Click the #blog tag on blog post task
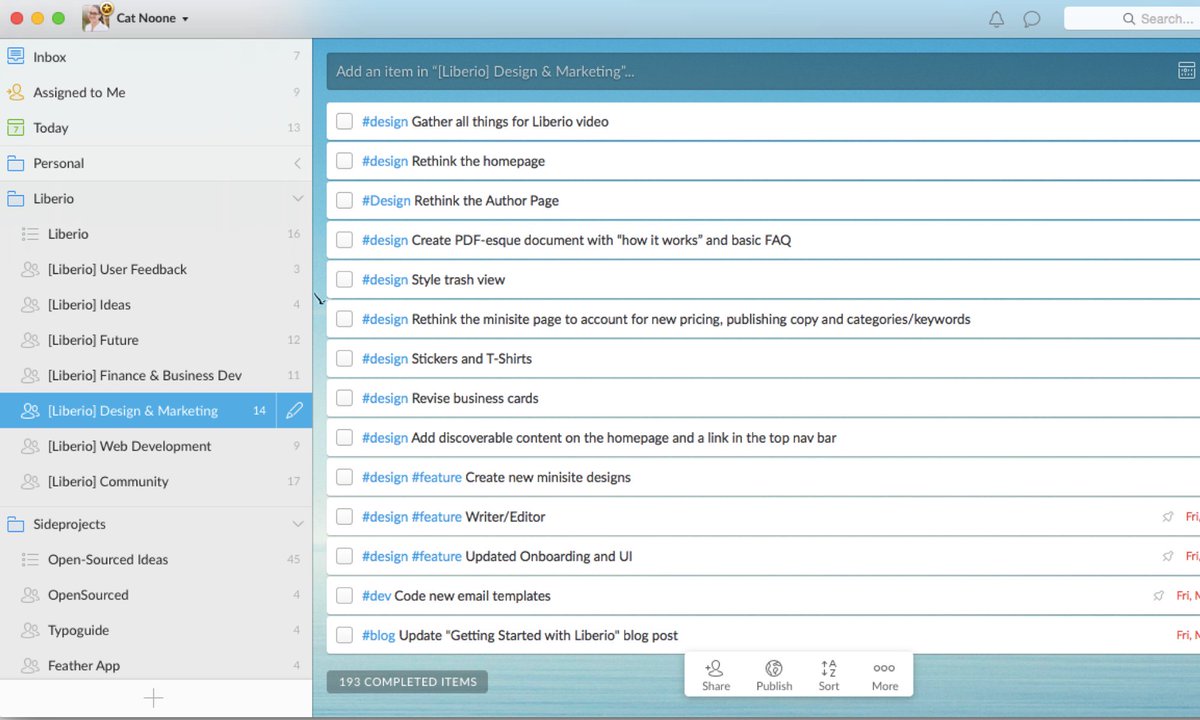This screenshot has height=720, width=1200. click(x=379, y=635)
